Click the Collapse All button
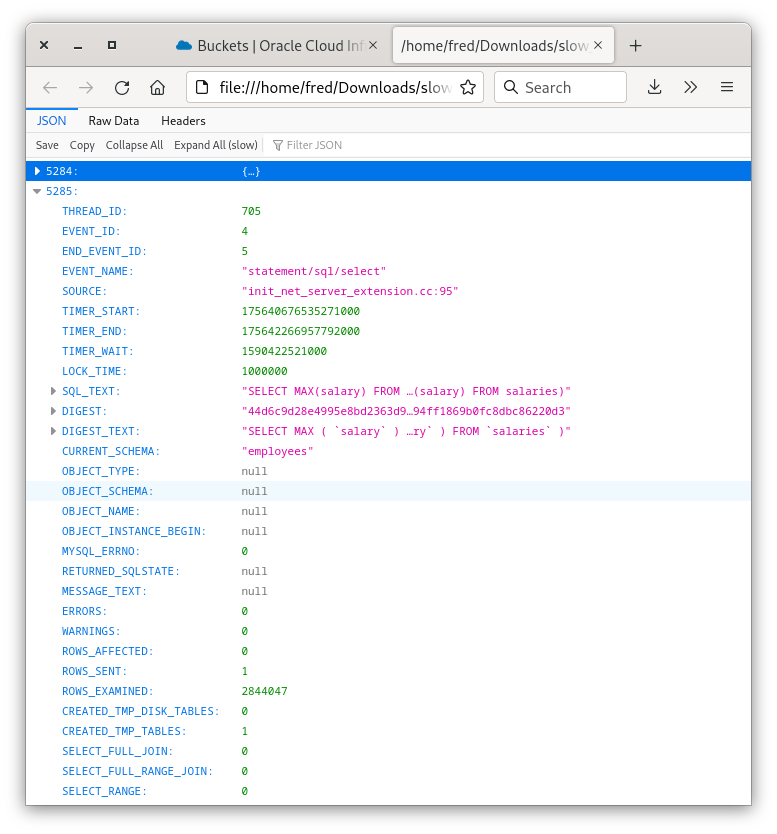The width and height of the screenshot is (777, 834). pos(134,145)
